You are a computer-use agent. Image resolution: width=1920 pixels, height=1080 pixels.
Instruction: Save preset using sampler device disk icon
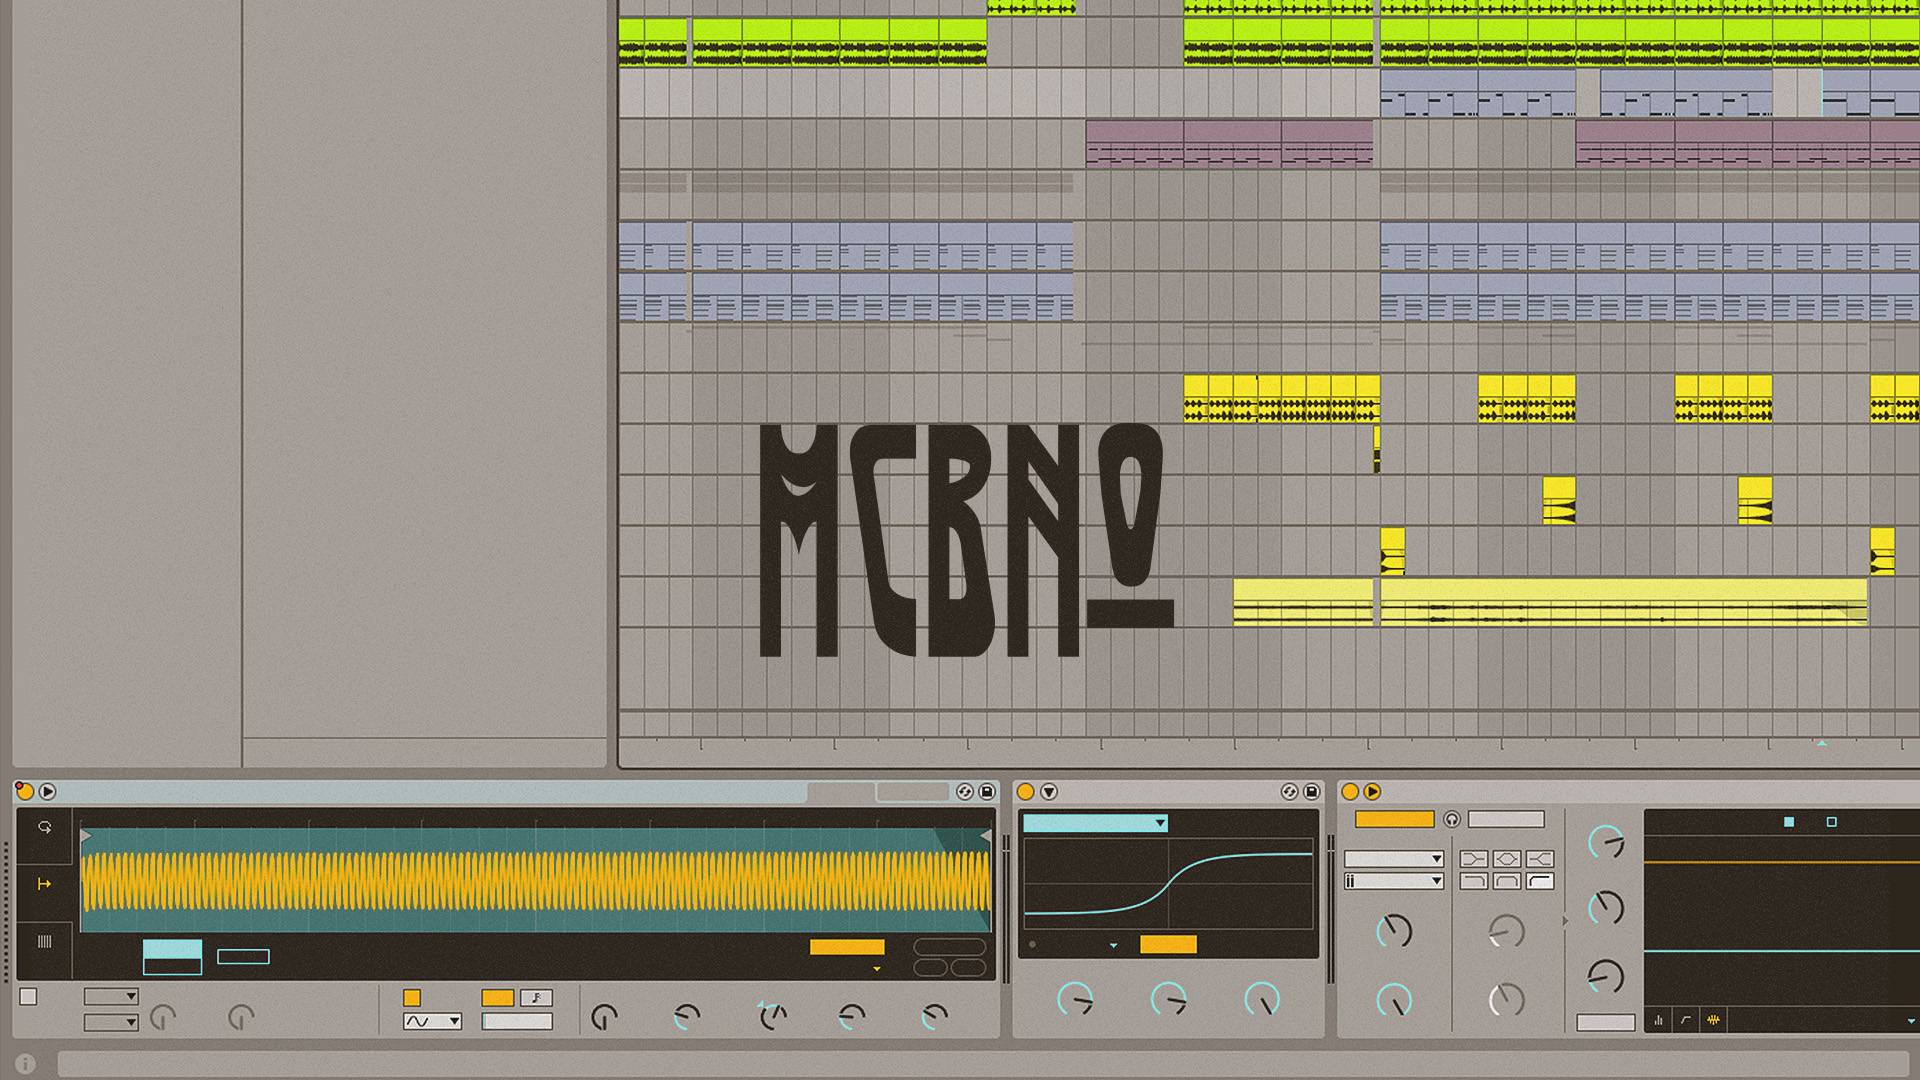coord(987,792)
